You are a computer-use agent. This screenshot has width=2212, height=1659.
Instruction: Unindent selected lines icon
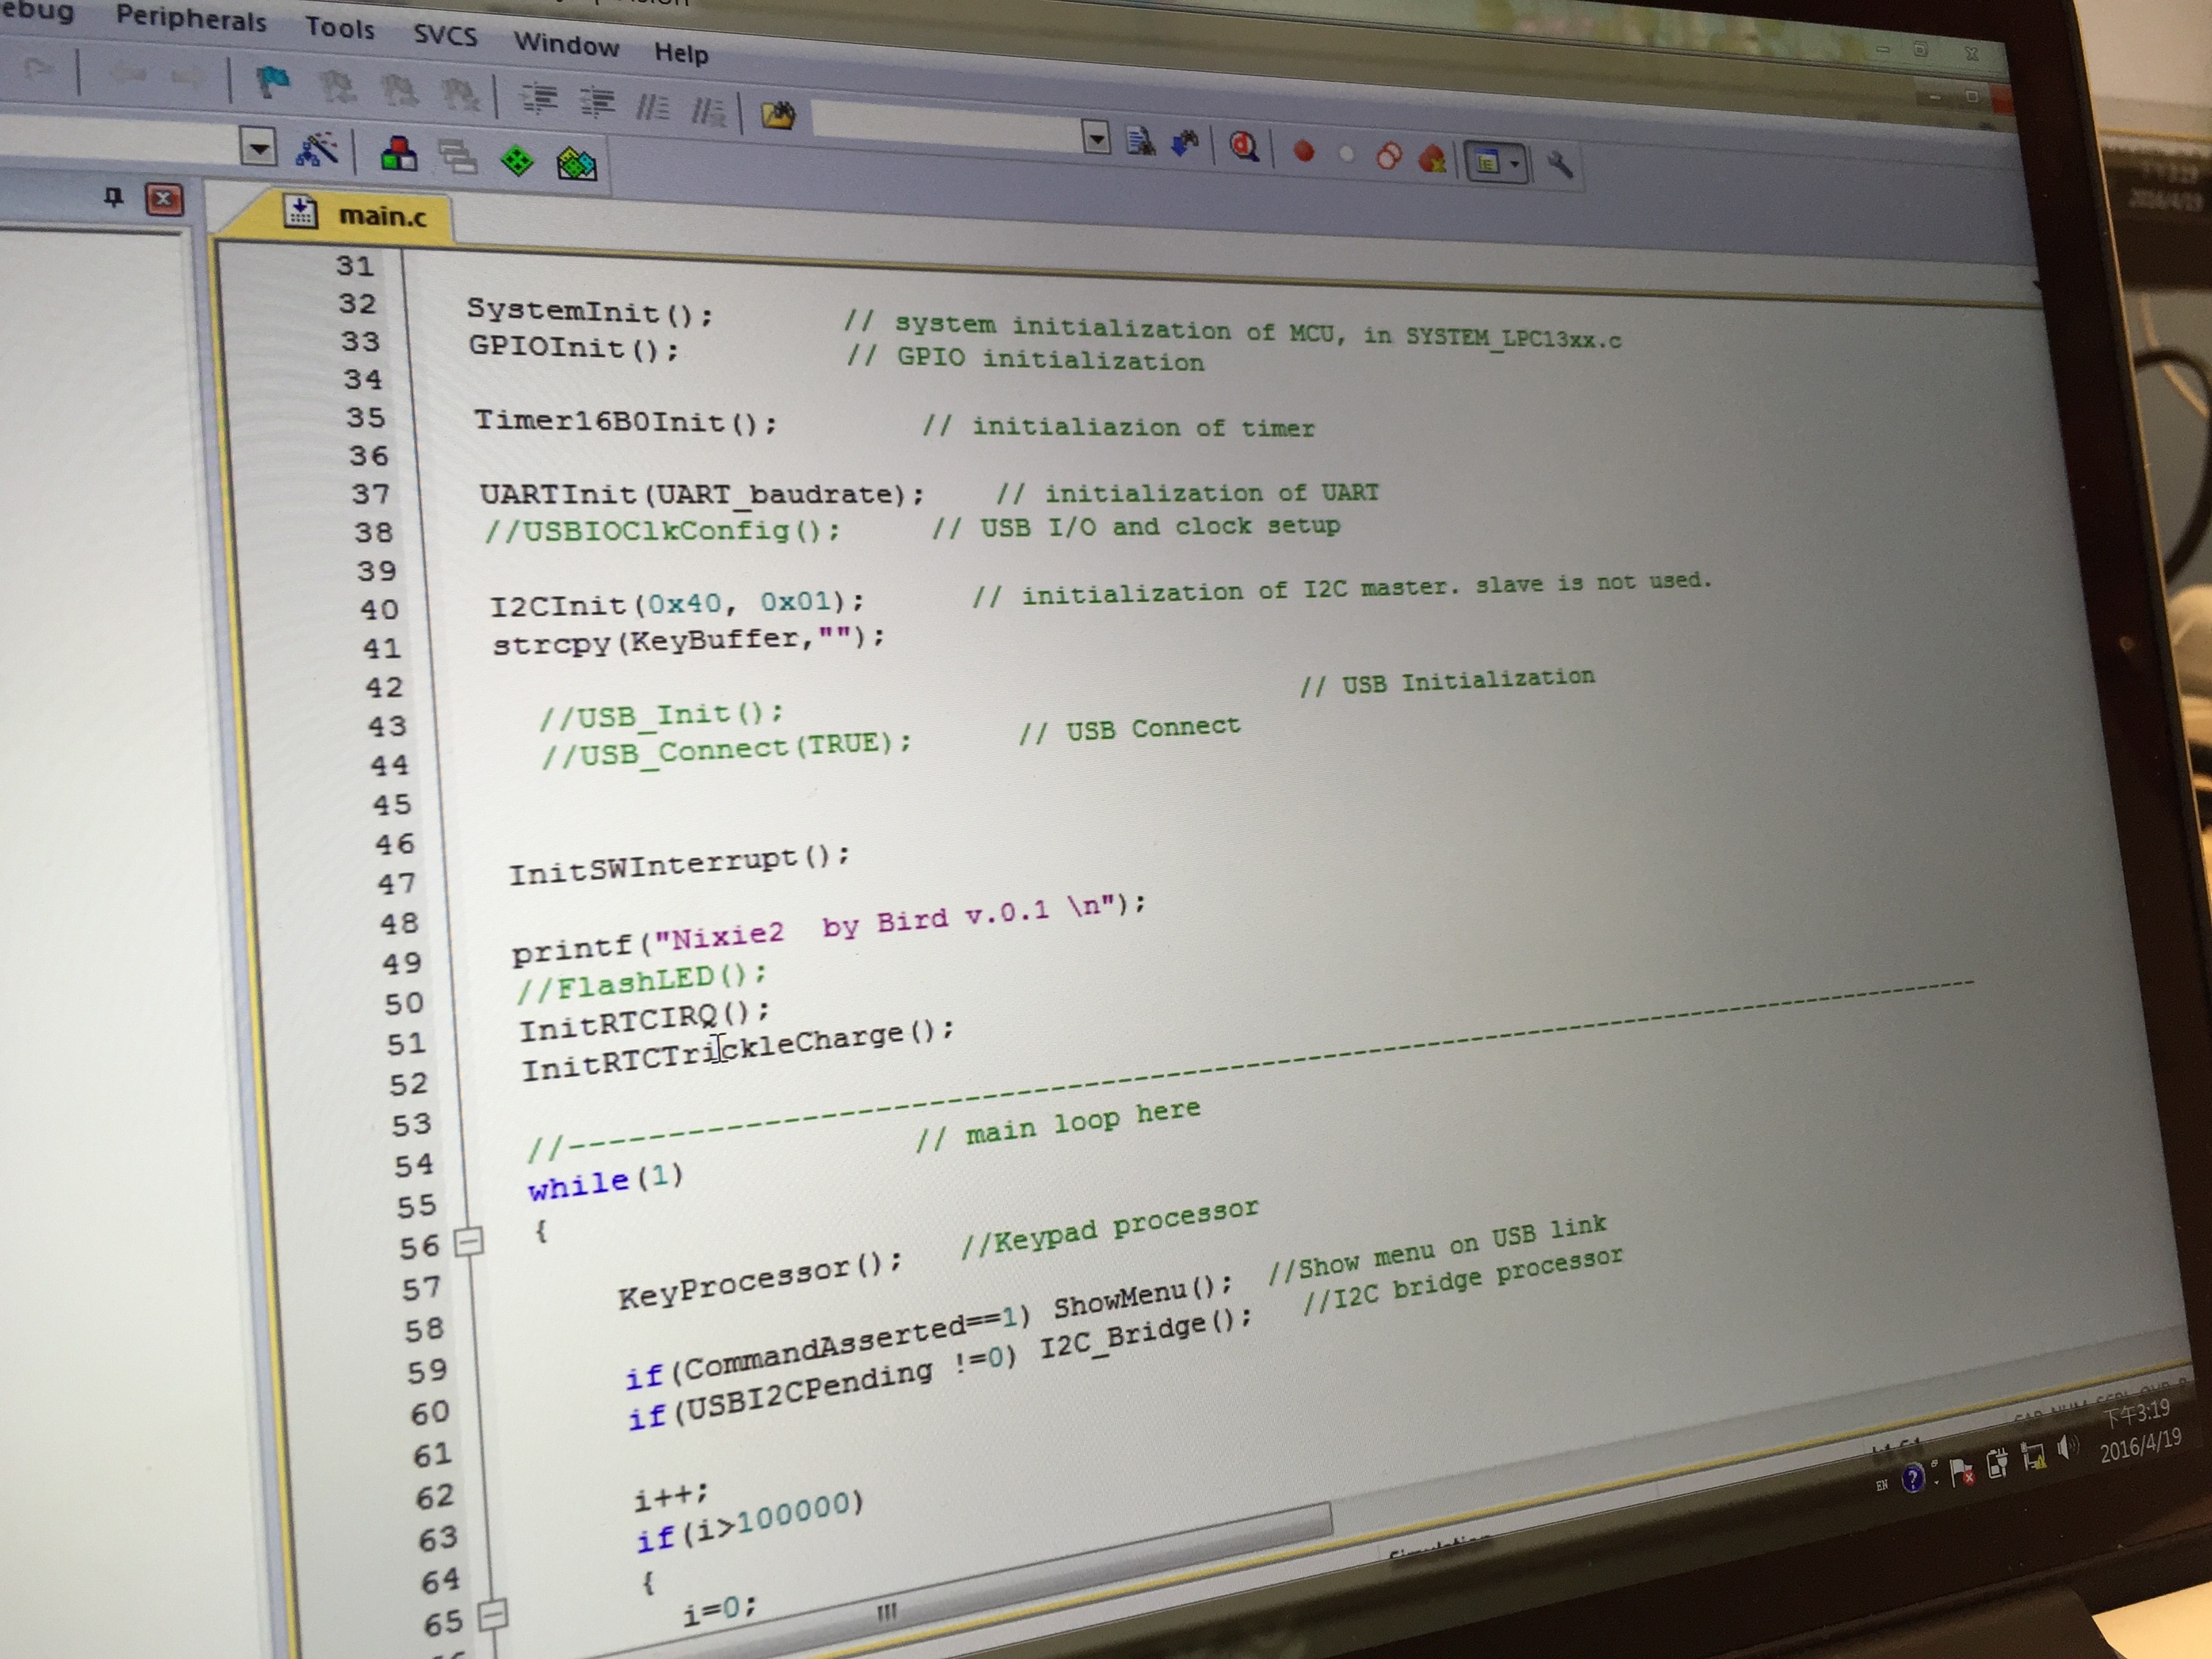(598, 102)
